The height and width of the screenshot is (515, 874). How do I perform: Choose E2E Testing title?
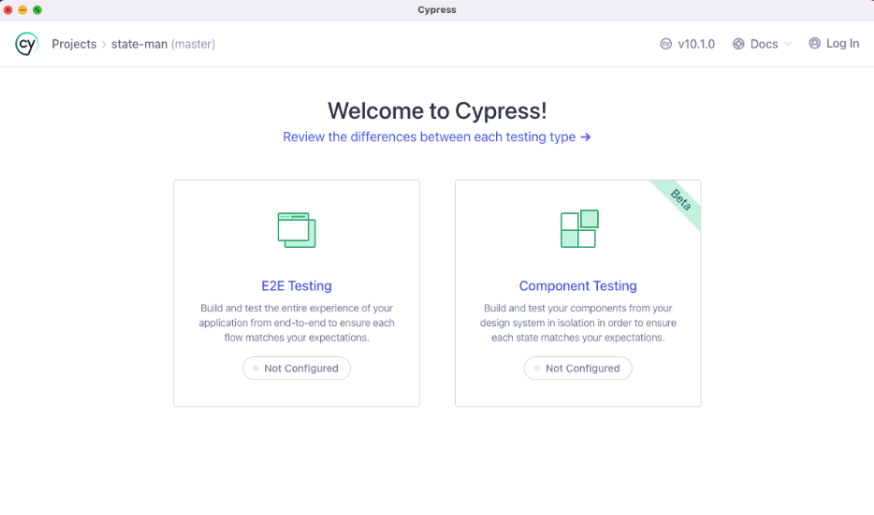[297, 286]
